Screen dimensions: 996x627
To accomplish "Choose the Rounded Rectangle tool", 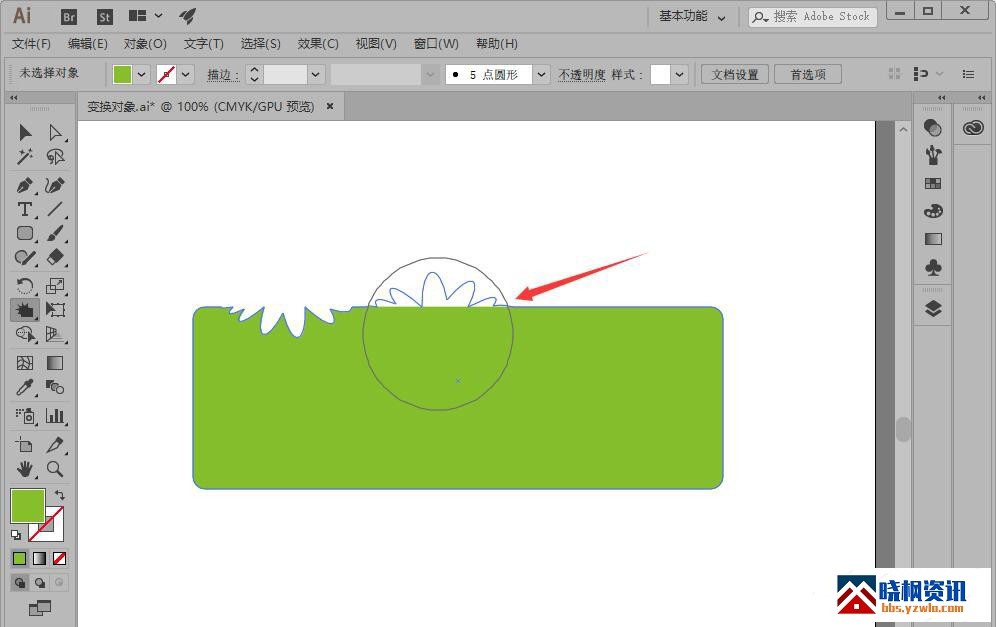I will (x=25, y=233).
